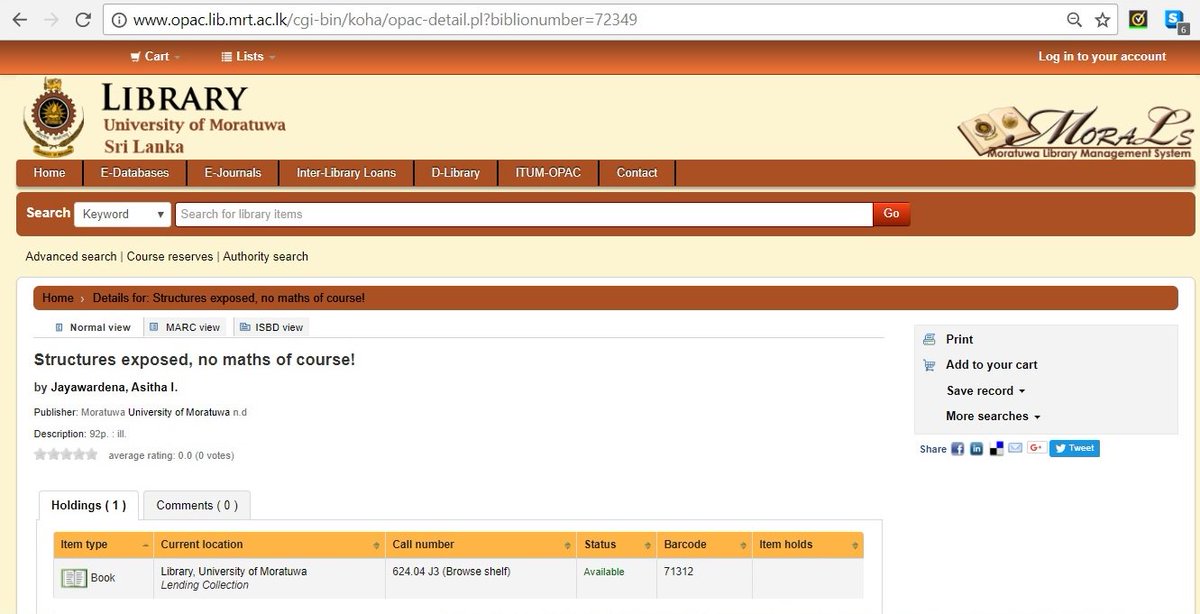Open the Skype extension icon
The width and height of the screenshot is (1200, 614).
click(1174, 20)
